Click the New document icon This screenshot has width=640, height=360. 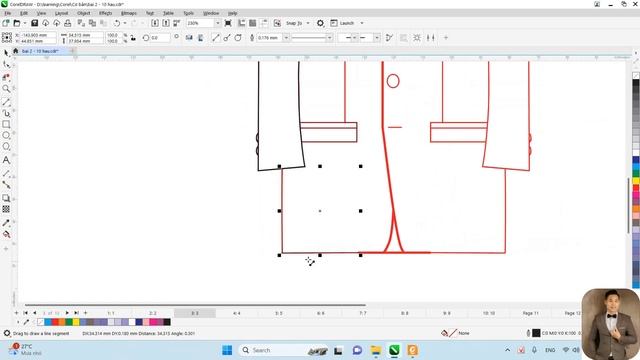[6, 23]
